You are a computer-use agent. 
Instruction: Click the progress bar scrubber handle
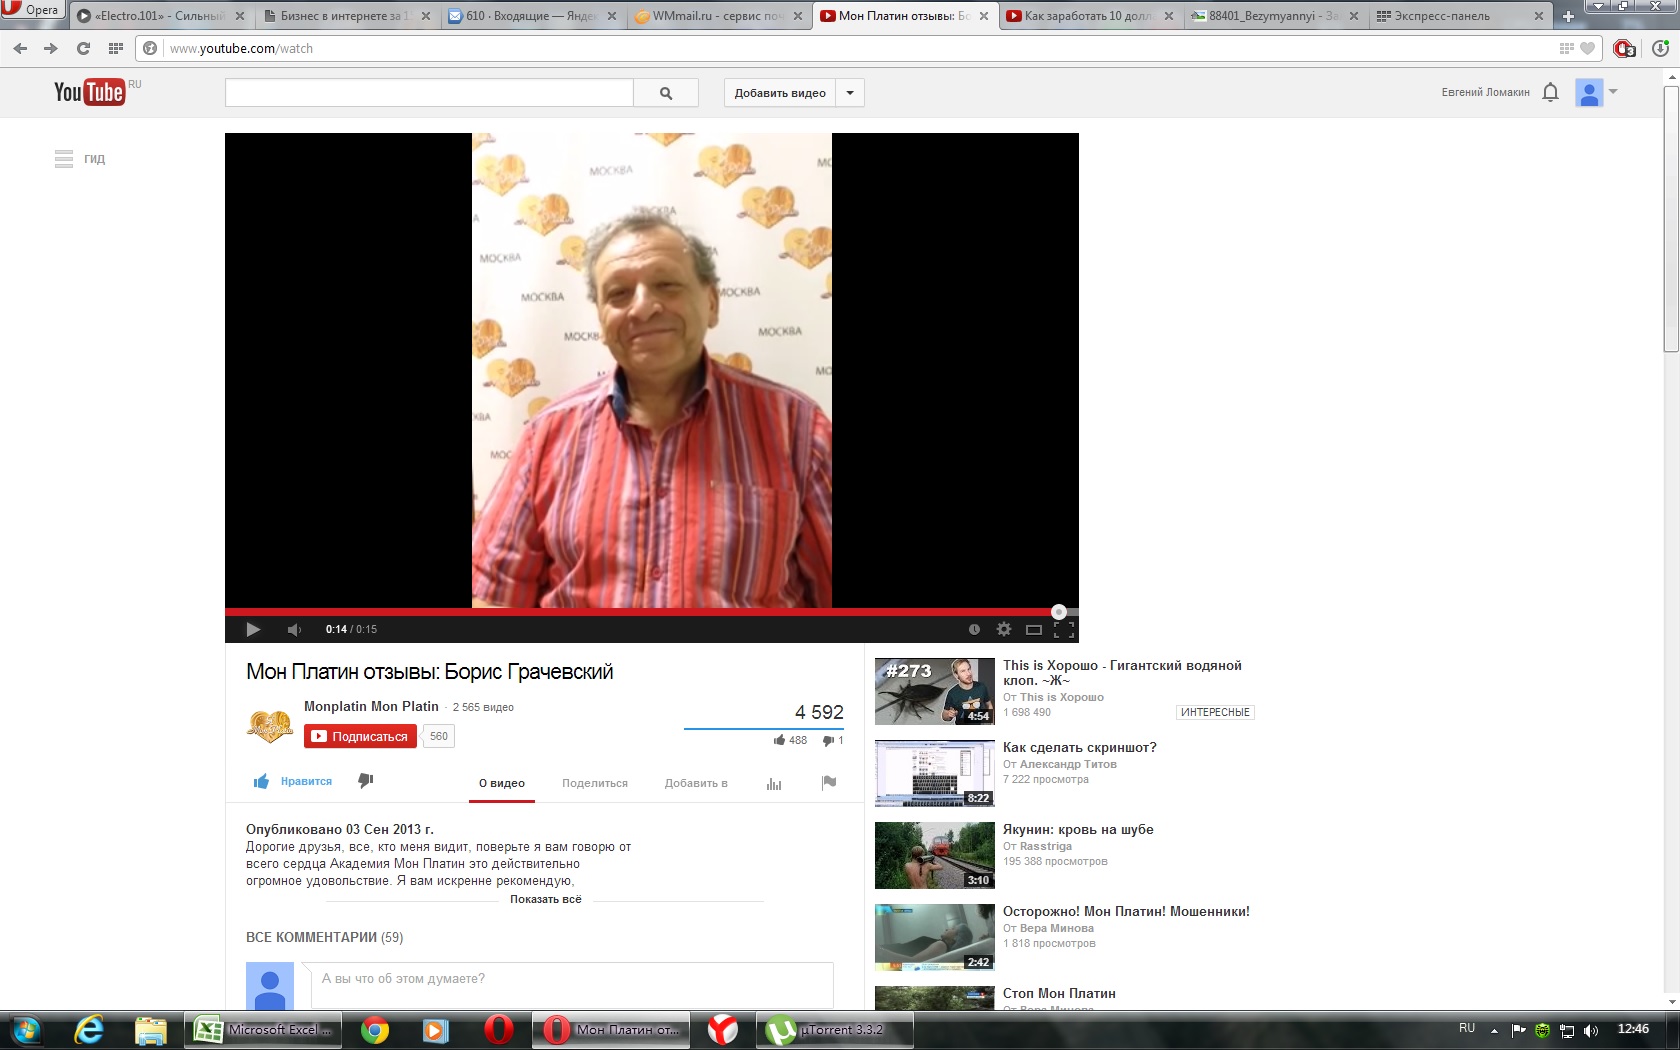pos(1059,612)
